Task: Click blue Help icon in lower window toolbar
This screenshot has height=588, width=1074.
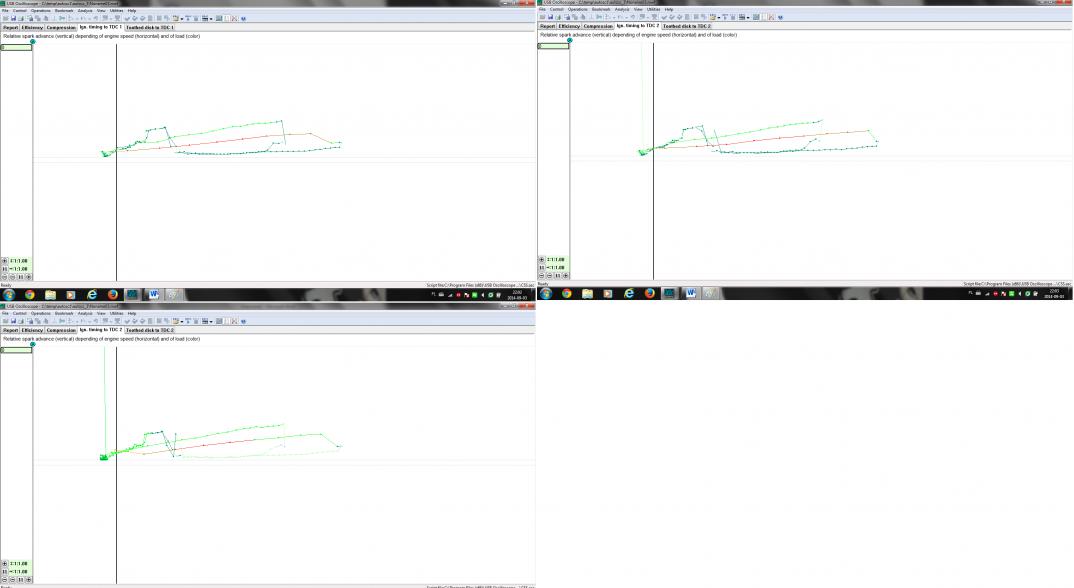Action: (243, 321)
